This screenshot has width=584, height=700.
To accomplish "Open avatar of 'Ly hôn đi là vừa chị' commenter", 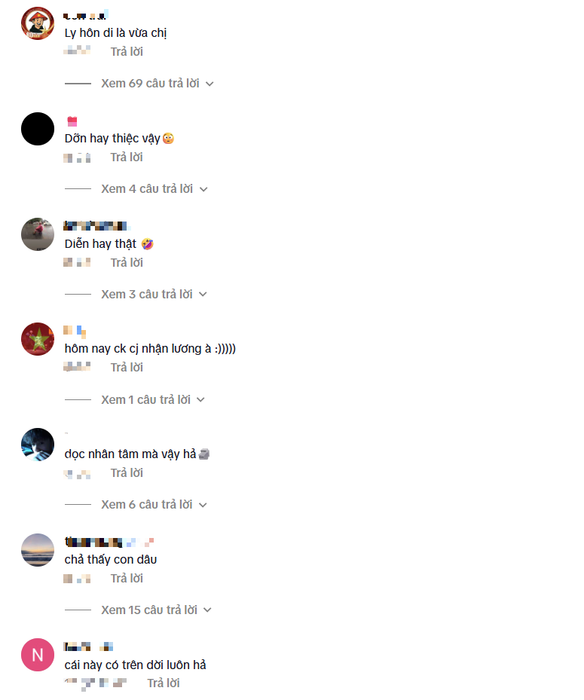I will pyautogui.click(x=38, y=23).
